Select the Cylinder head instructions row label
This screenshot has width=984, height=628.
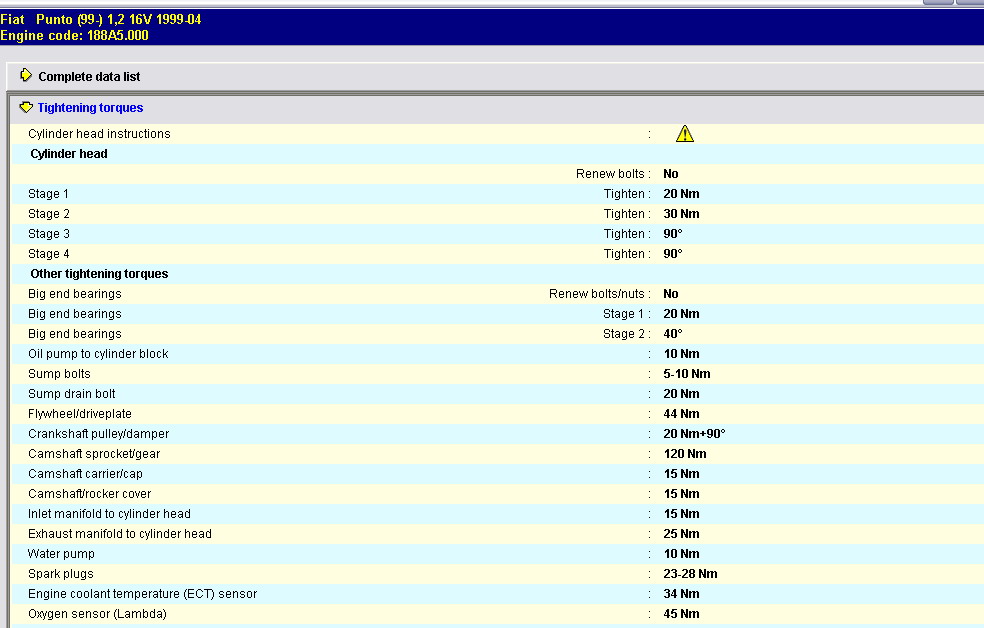[x=99, y=134]
